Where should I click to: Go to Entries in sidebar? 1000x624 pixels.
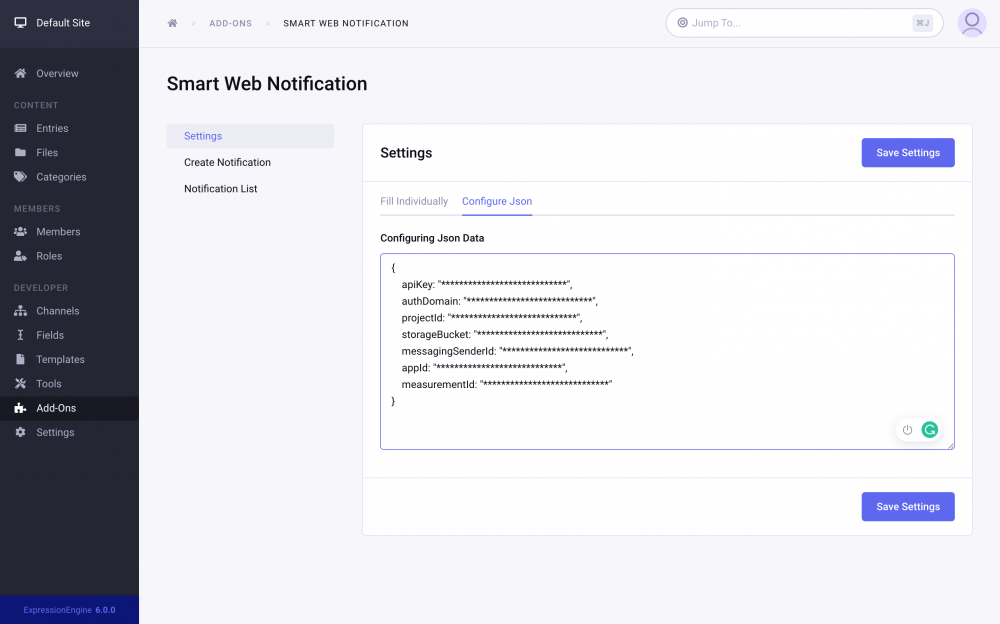52,128
